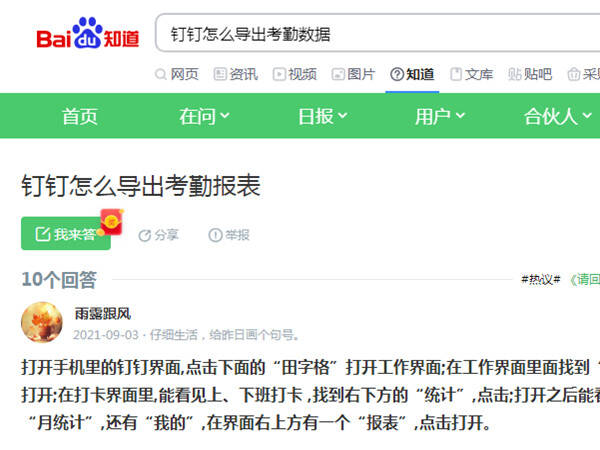
Task: Click the search input field
Action: tap(377, 33)
